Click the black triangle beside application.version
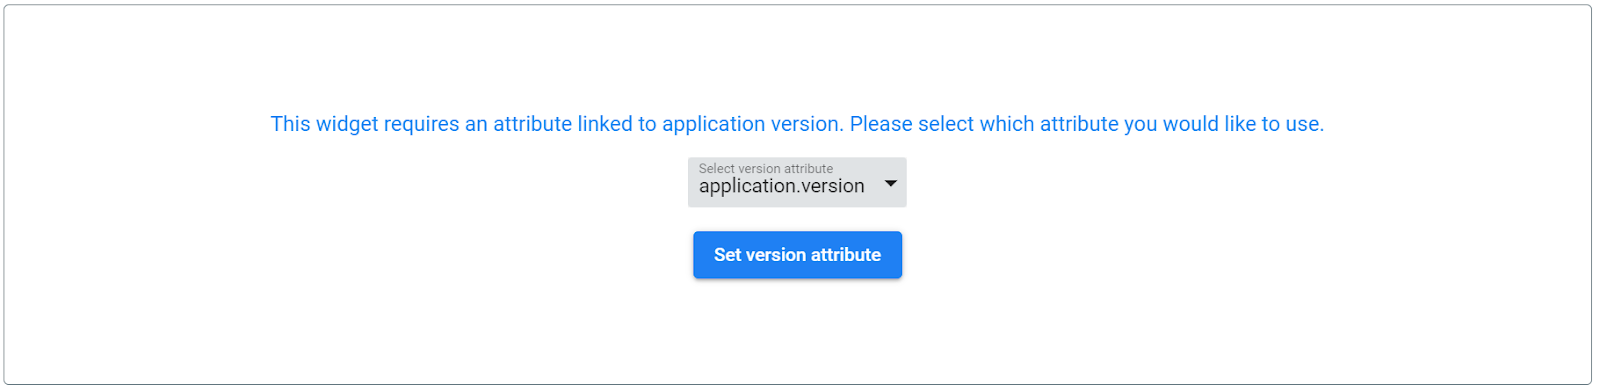 coord(890,184)
